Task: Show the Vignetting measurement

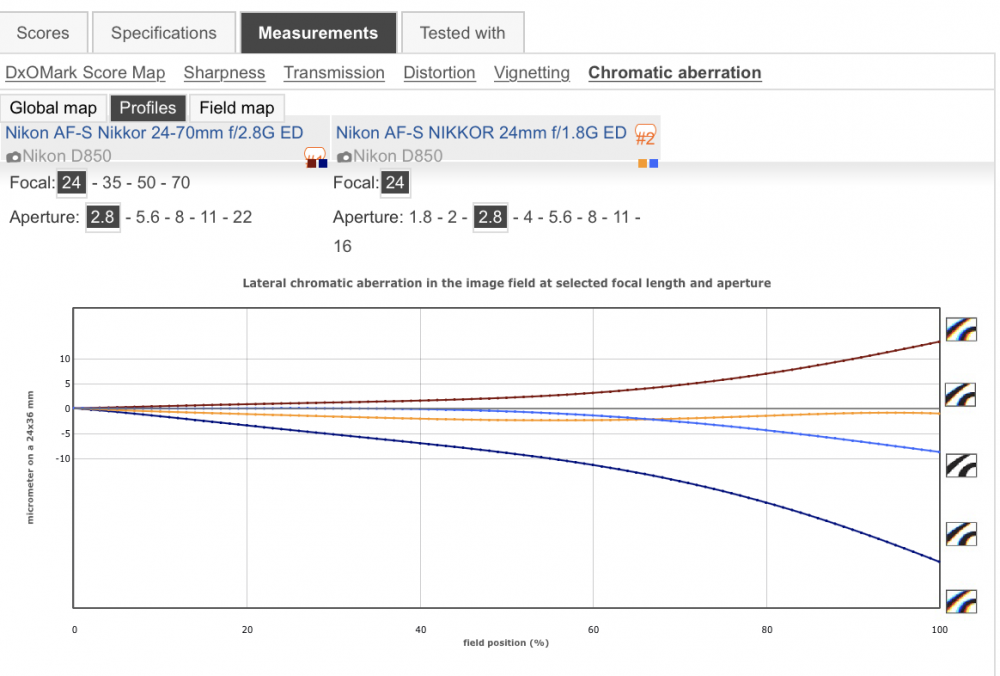Action: point(532,73)
